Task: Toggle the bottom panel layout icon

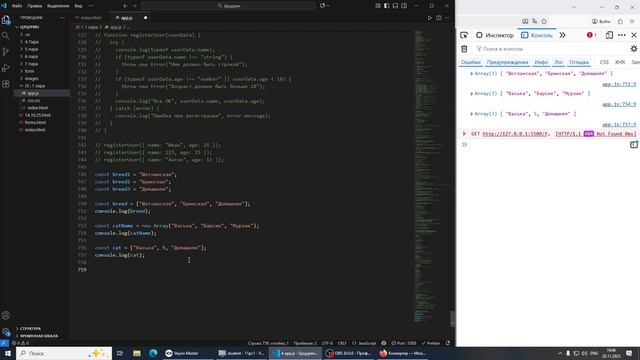Action: point(395,6)
